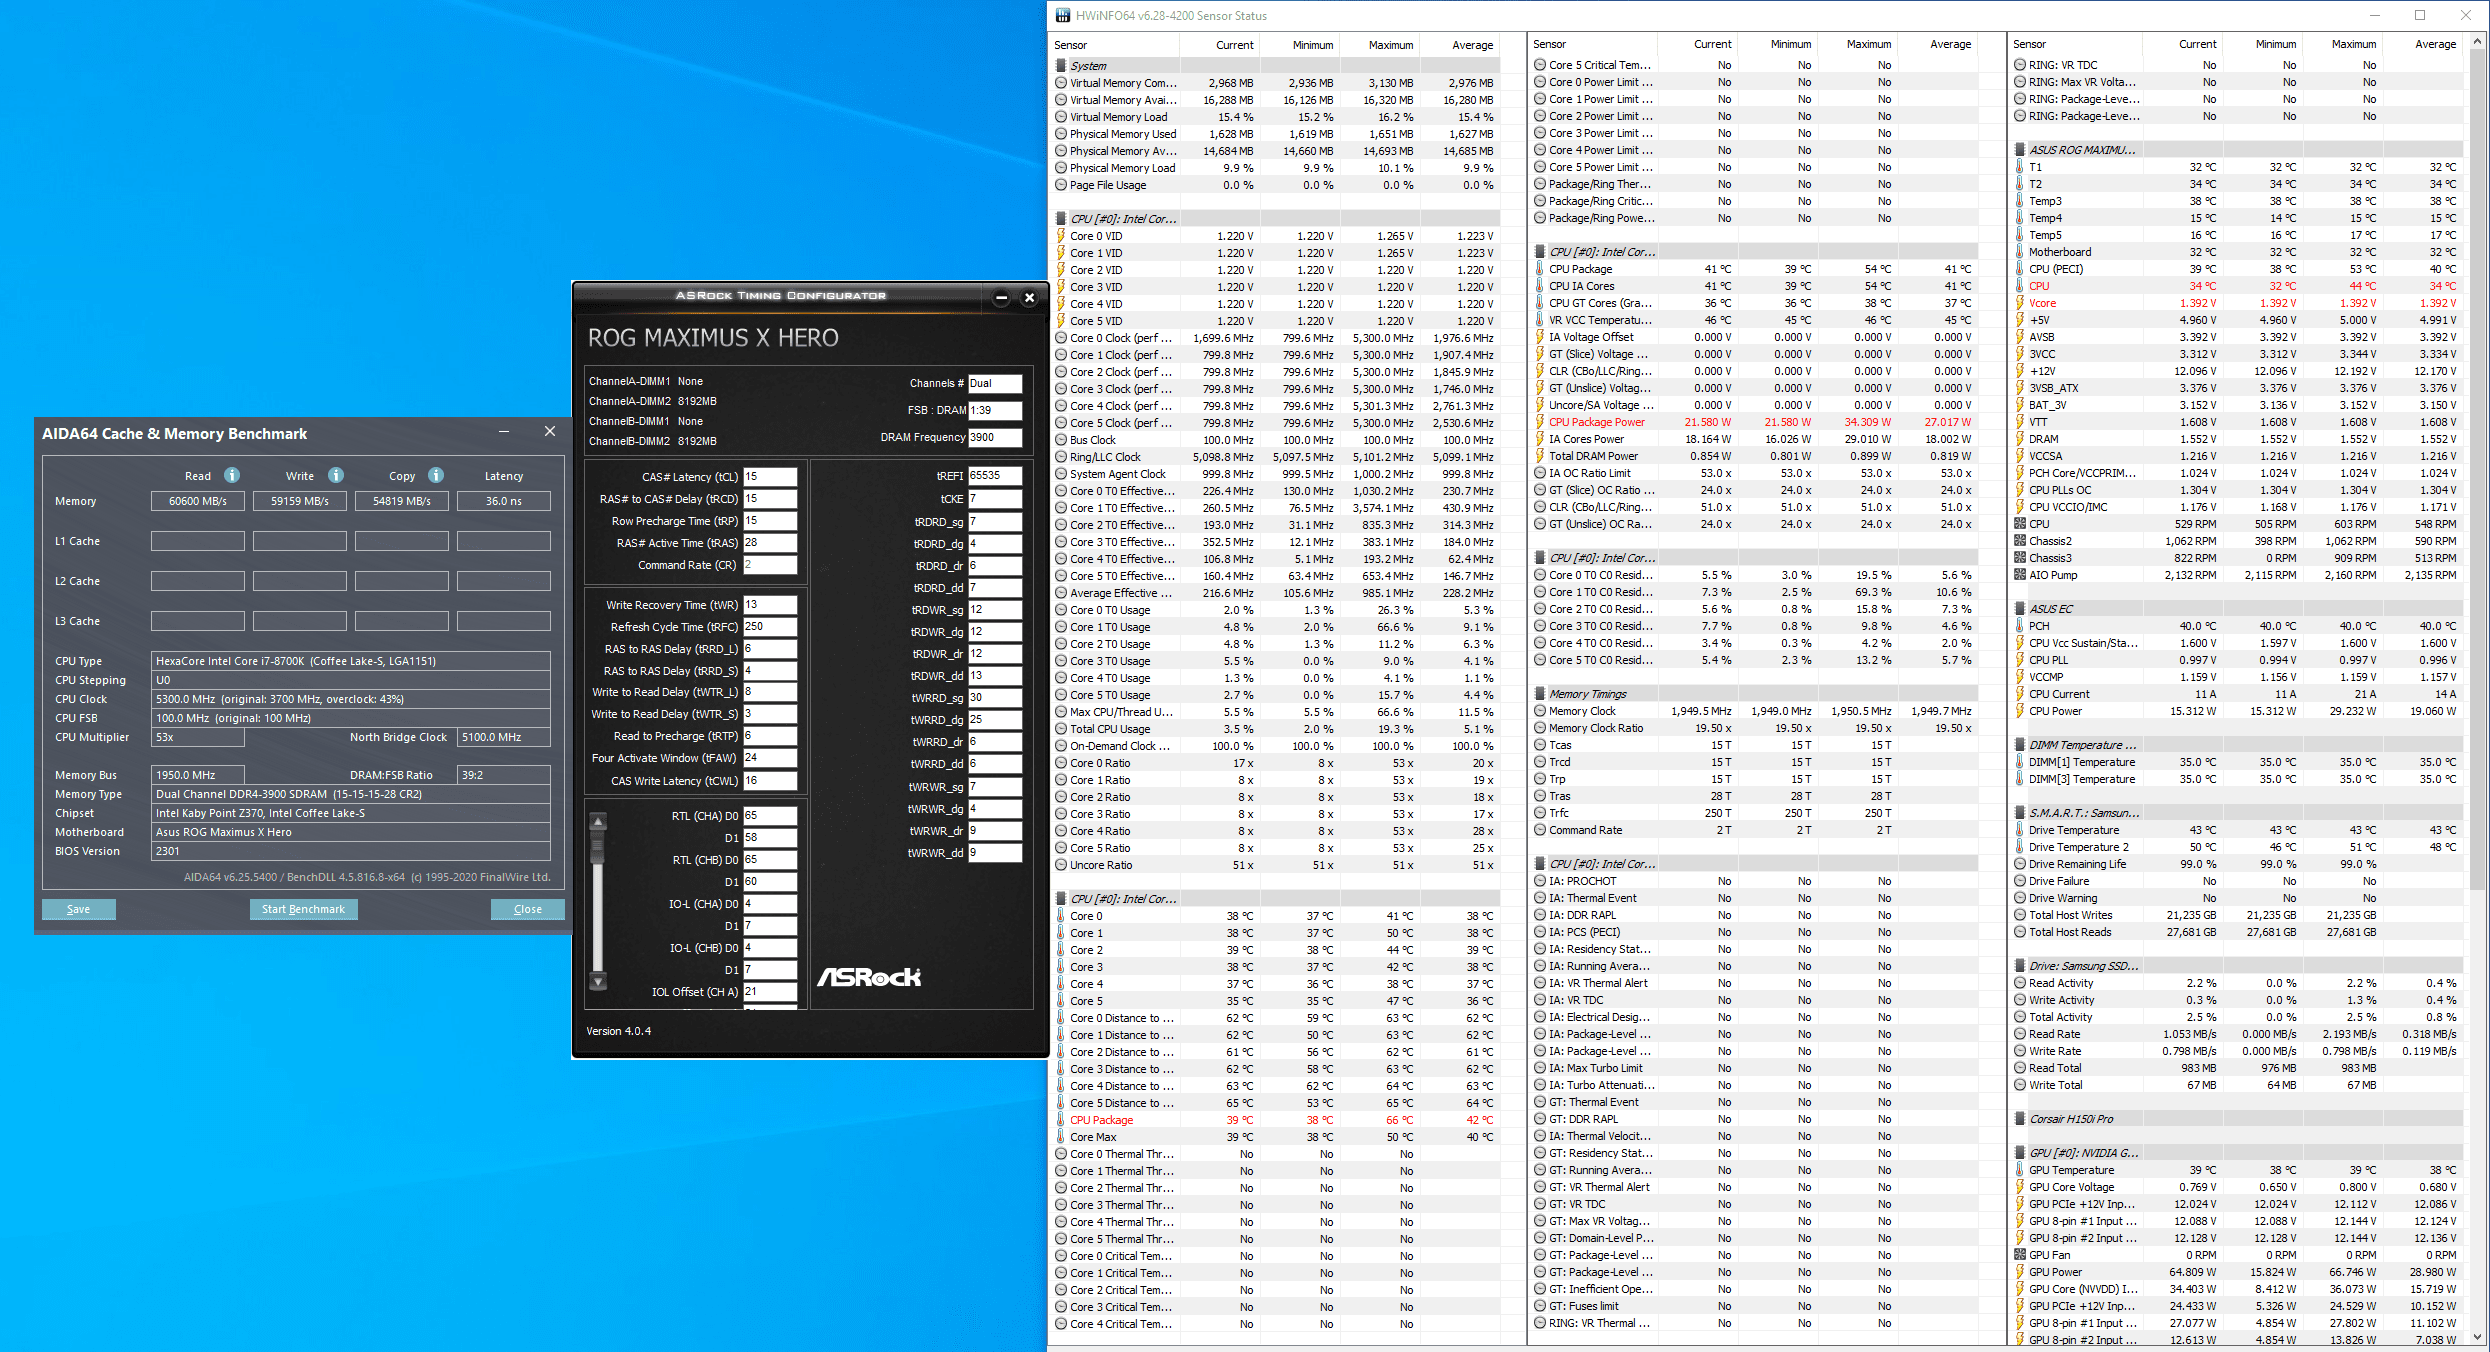Click the AIO Pump fan icon
The width and height of the screenshot is (2490, 1352).
2020,575
